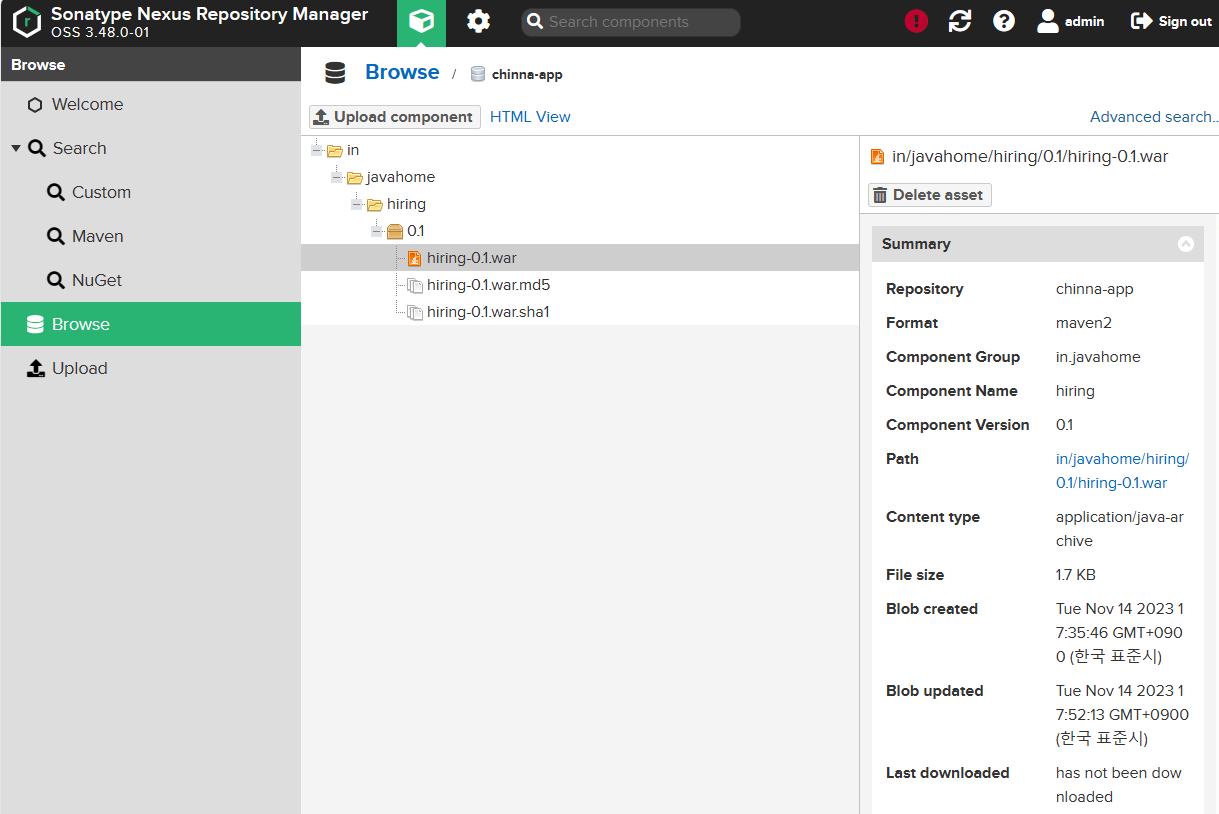Click the Format value maven2

1084,323
